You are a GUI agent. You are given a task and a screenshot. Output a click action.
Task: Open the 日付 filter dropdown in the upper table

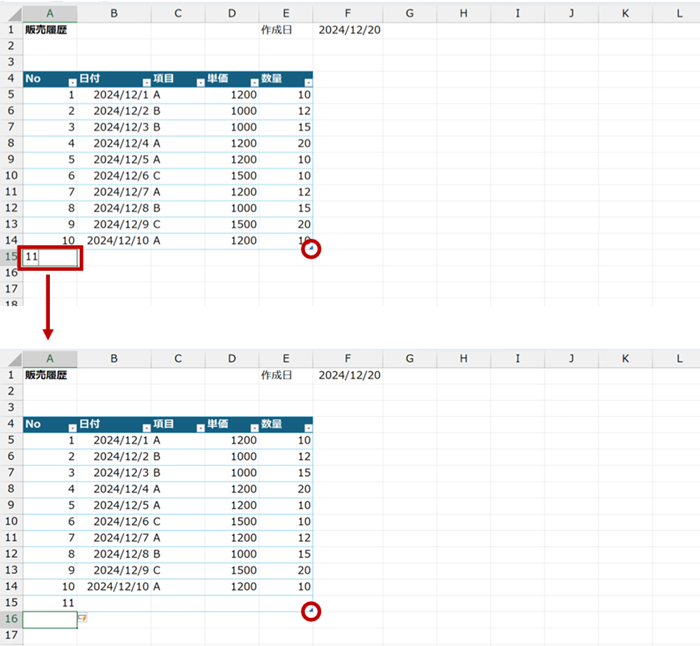[x=145, y=82]
